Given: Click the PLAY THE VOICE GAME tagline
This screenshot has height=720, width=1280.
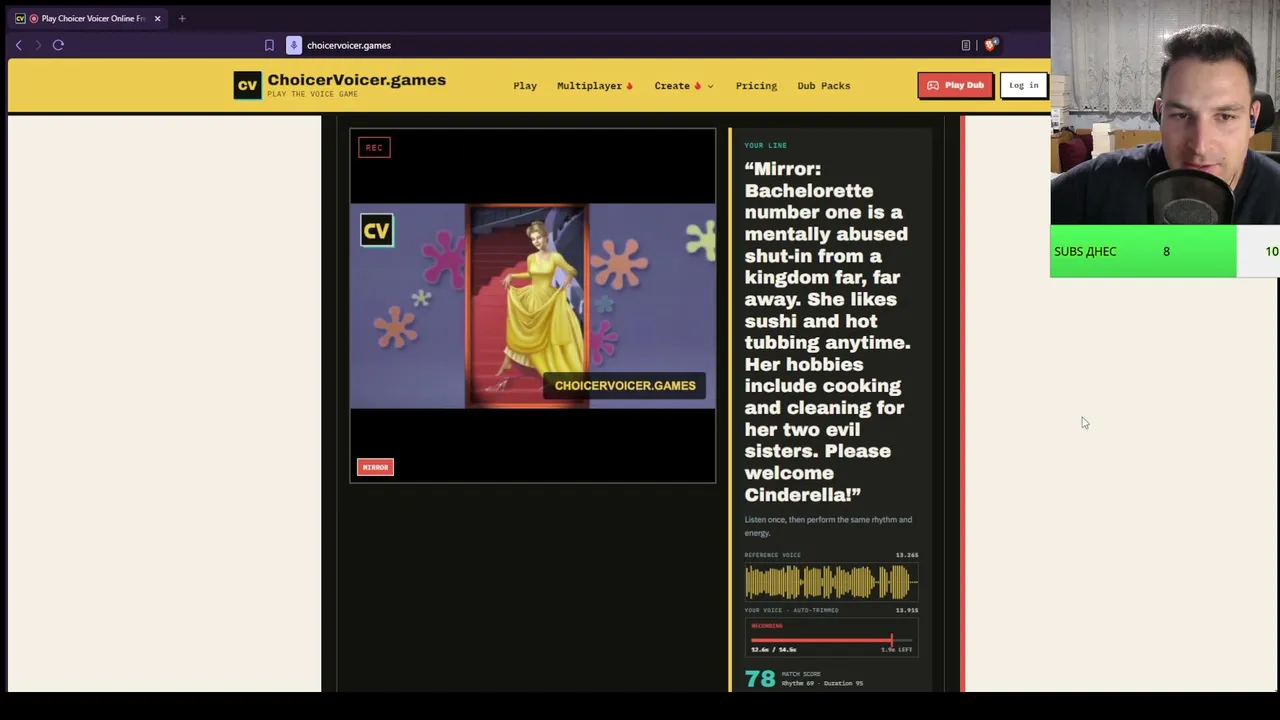Looking at the screenshot, I should [312, 94].
